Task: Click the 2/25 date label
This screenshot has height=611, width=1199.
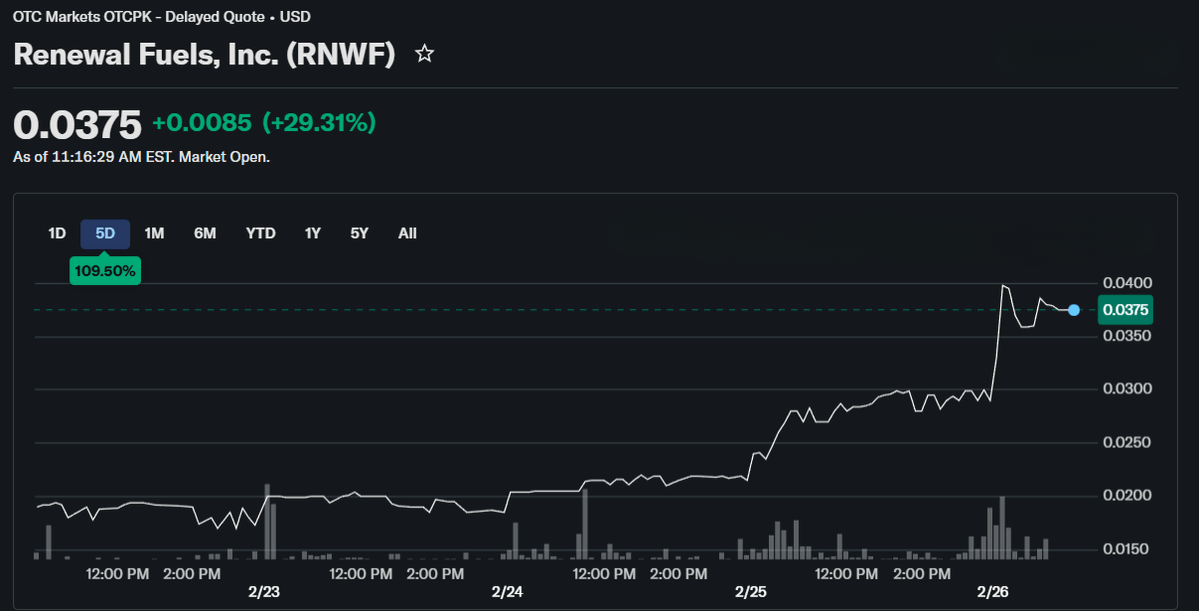Action: click(750, 592)
